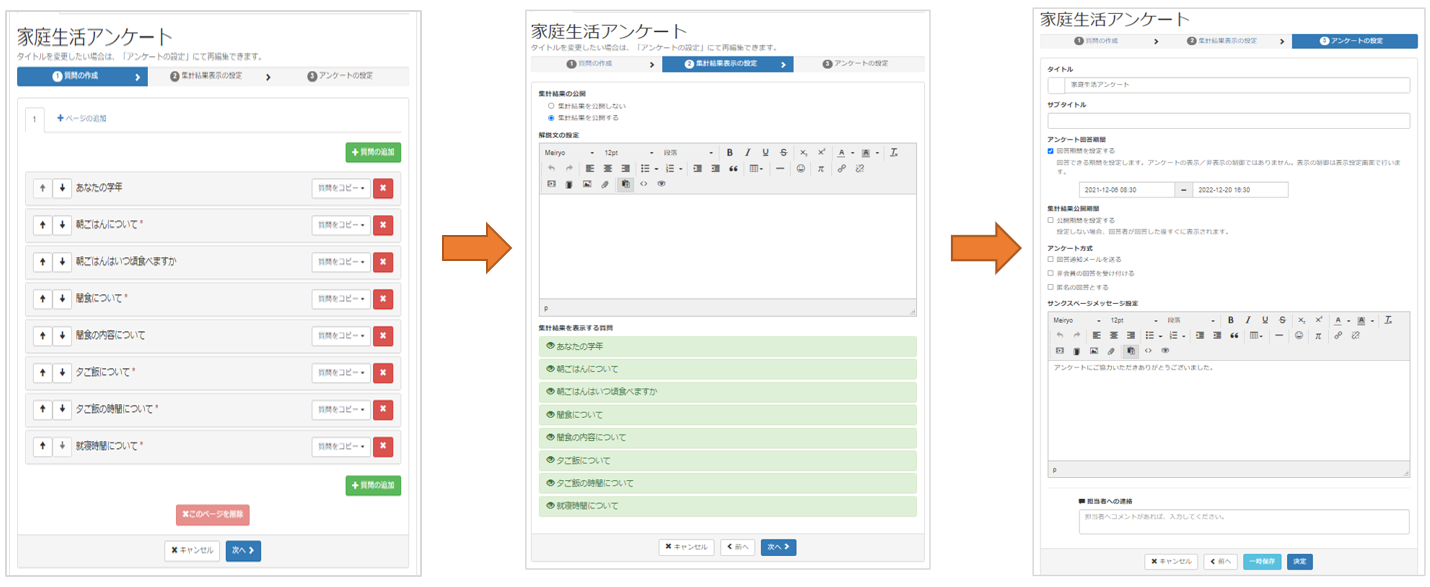Move 間食について question up
1430x587 pixels.
pos(42,299)
